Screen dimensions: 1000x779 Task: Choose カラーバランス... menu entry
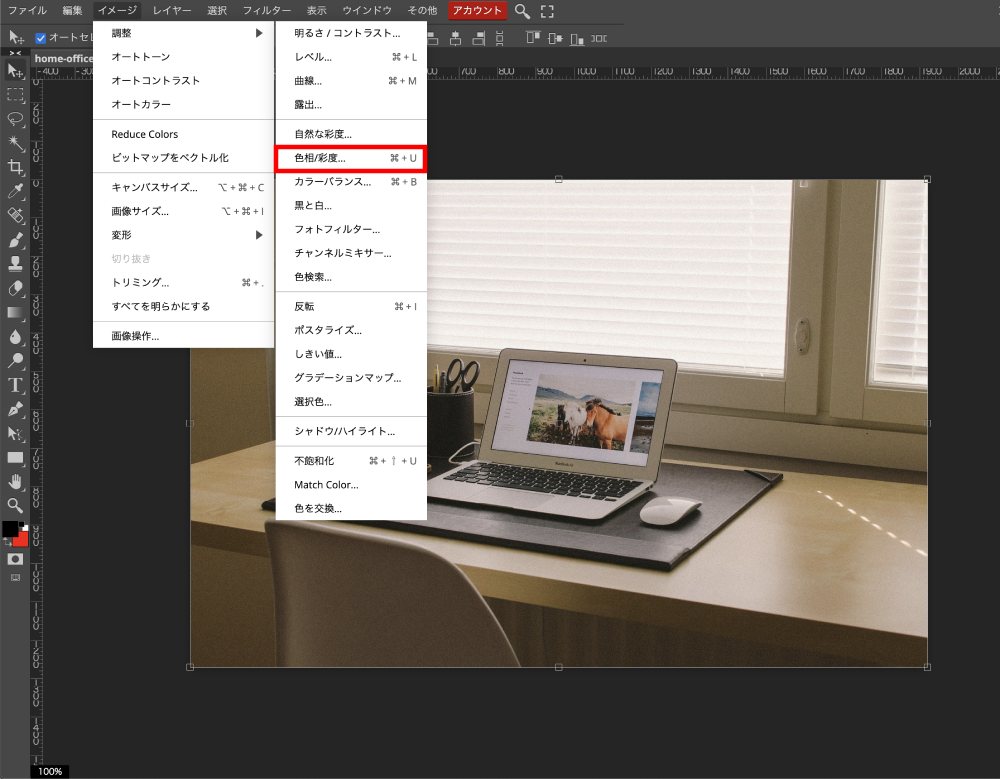pyautogui.click(x=351, y=182)
